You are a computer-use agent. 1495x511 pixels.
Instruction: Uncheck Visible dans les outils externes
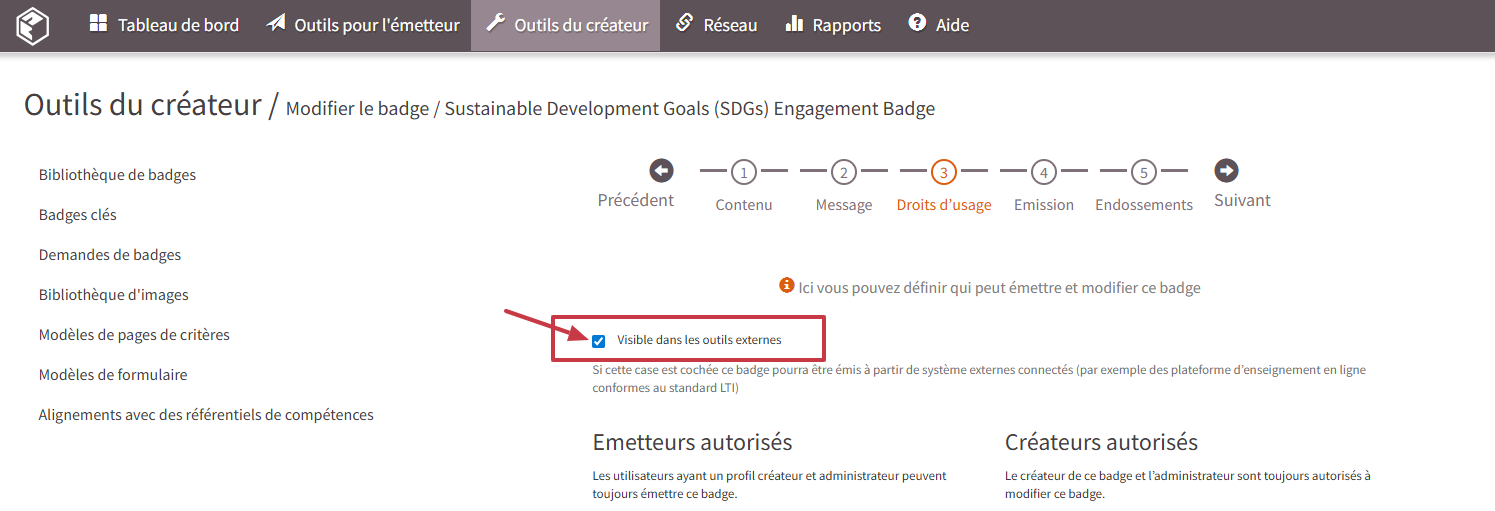click(x=599, y=341)
